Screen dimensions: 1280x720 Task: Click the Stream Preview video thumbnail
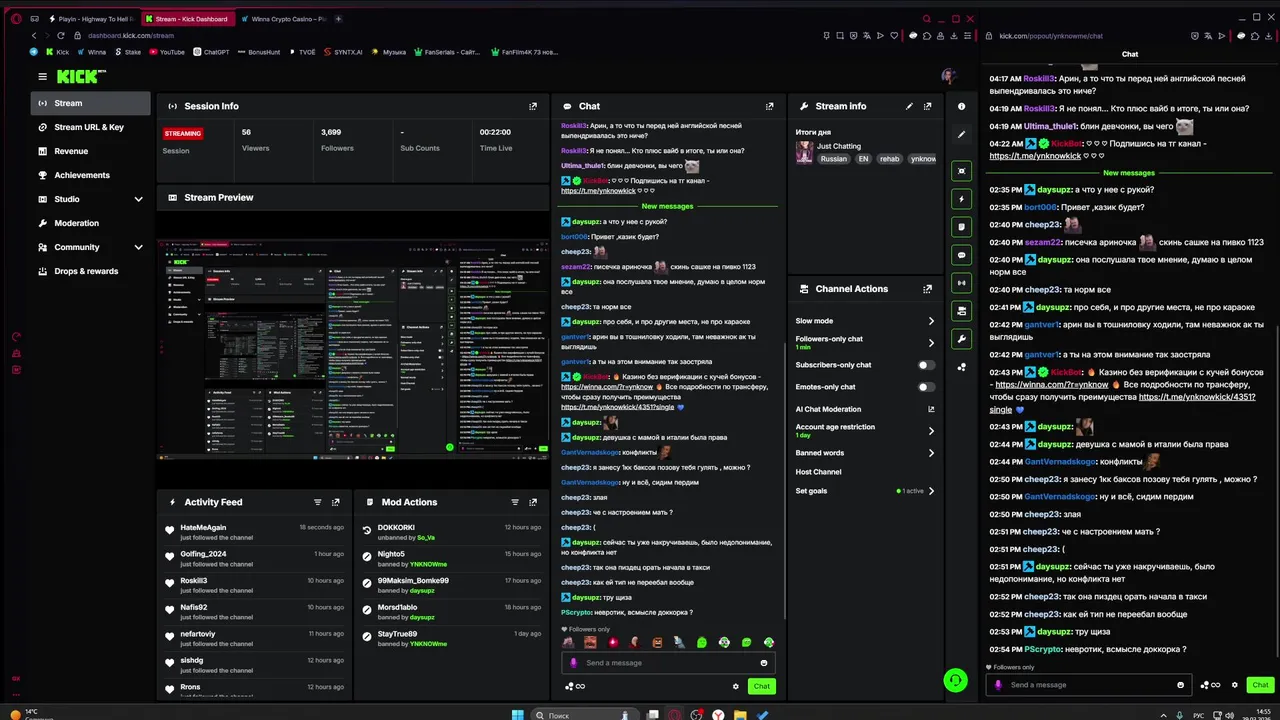pos(353,349)
